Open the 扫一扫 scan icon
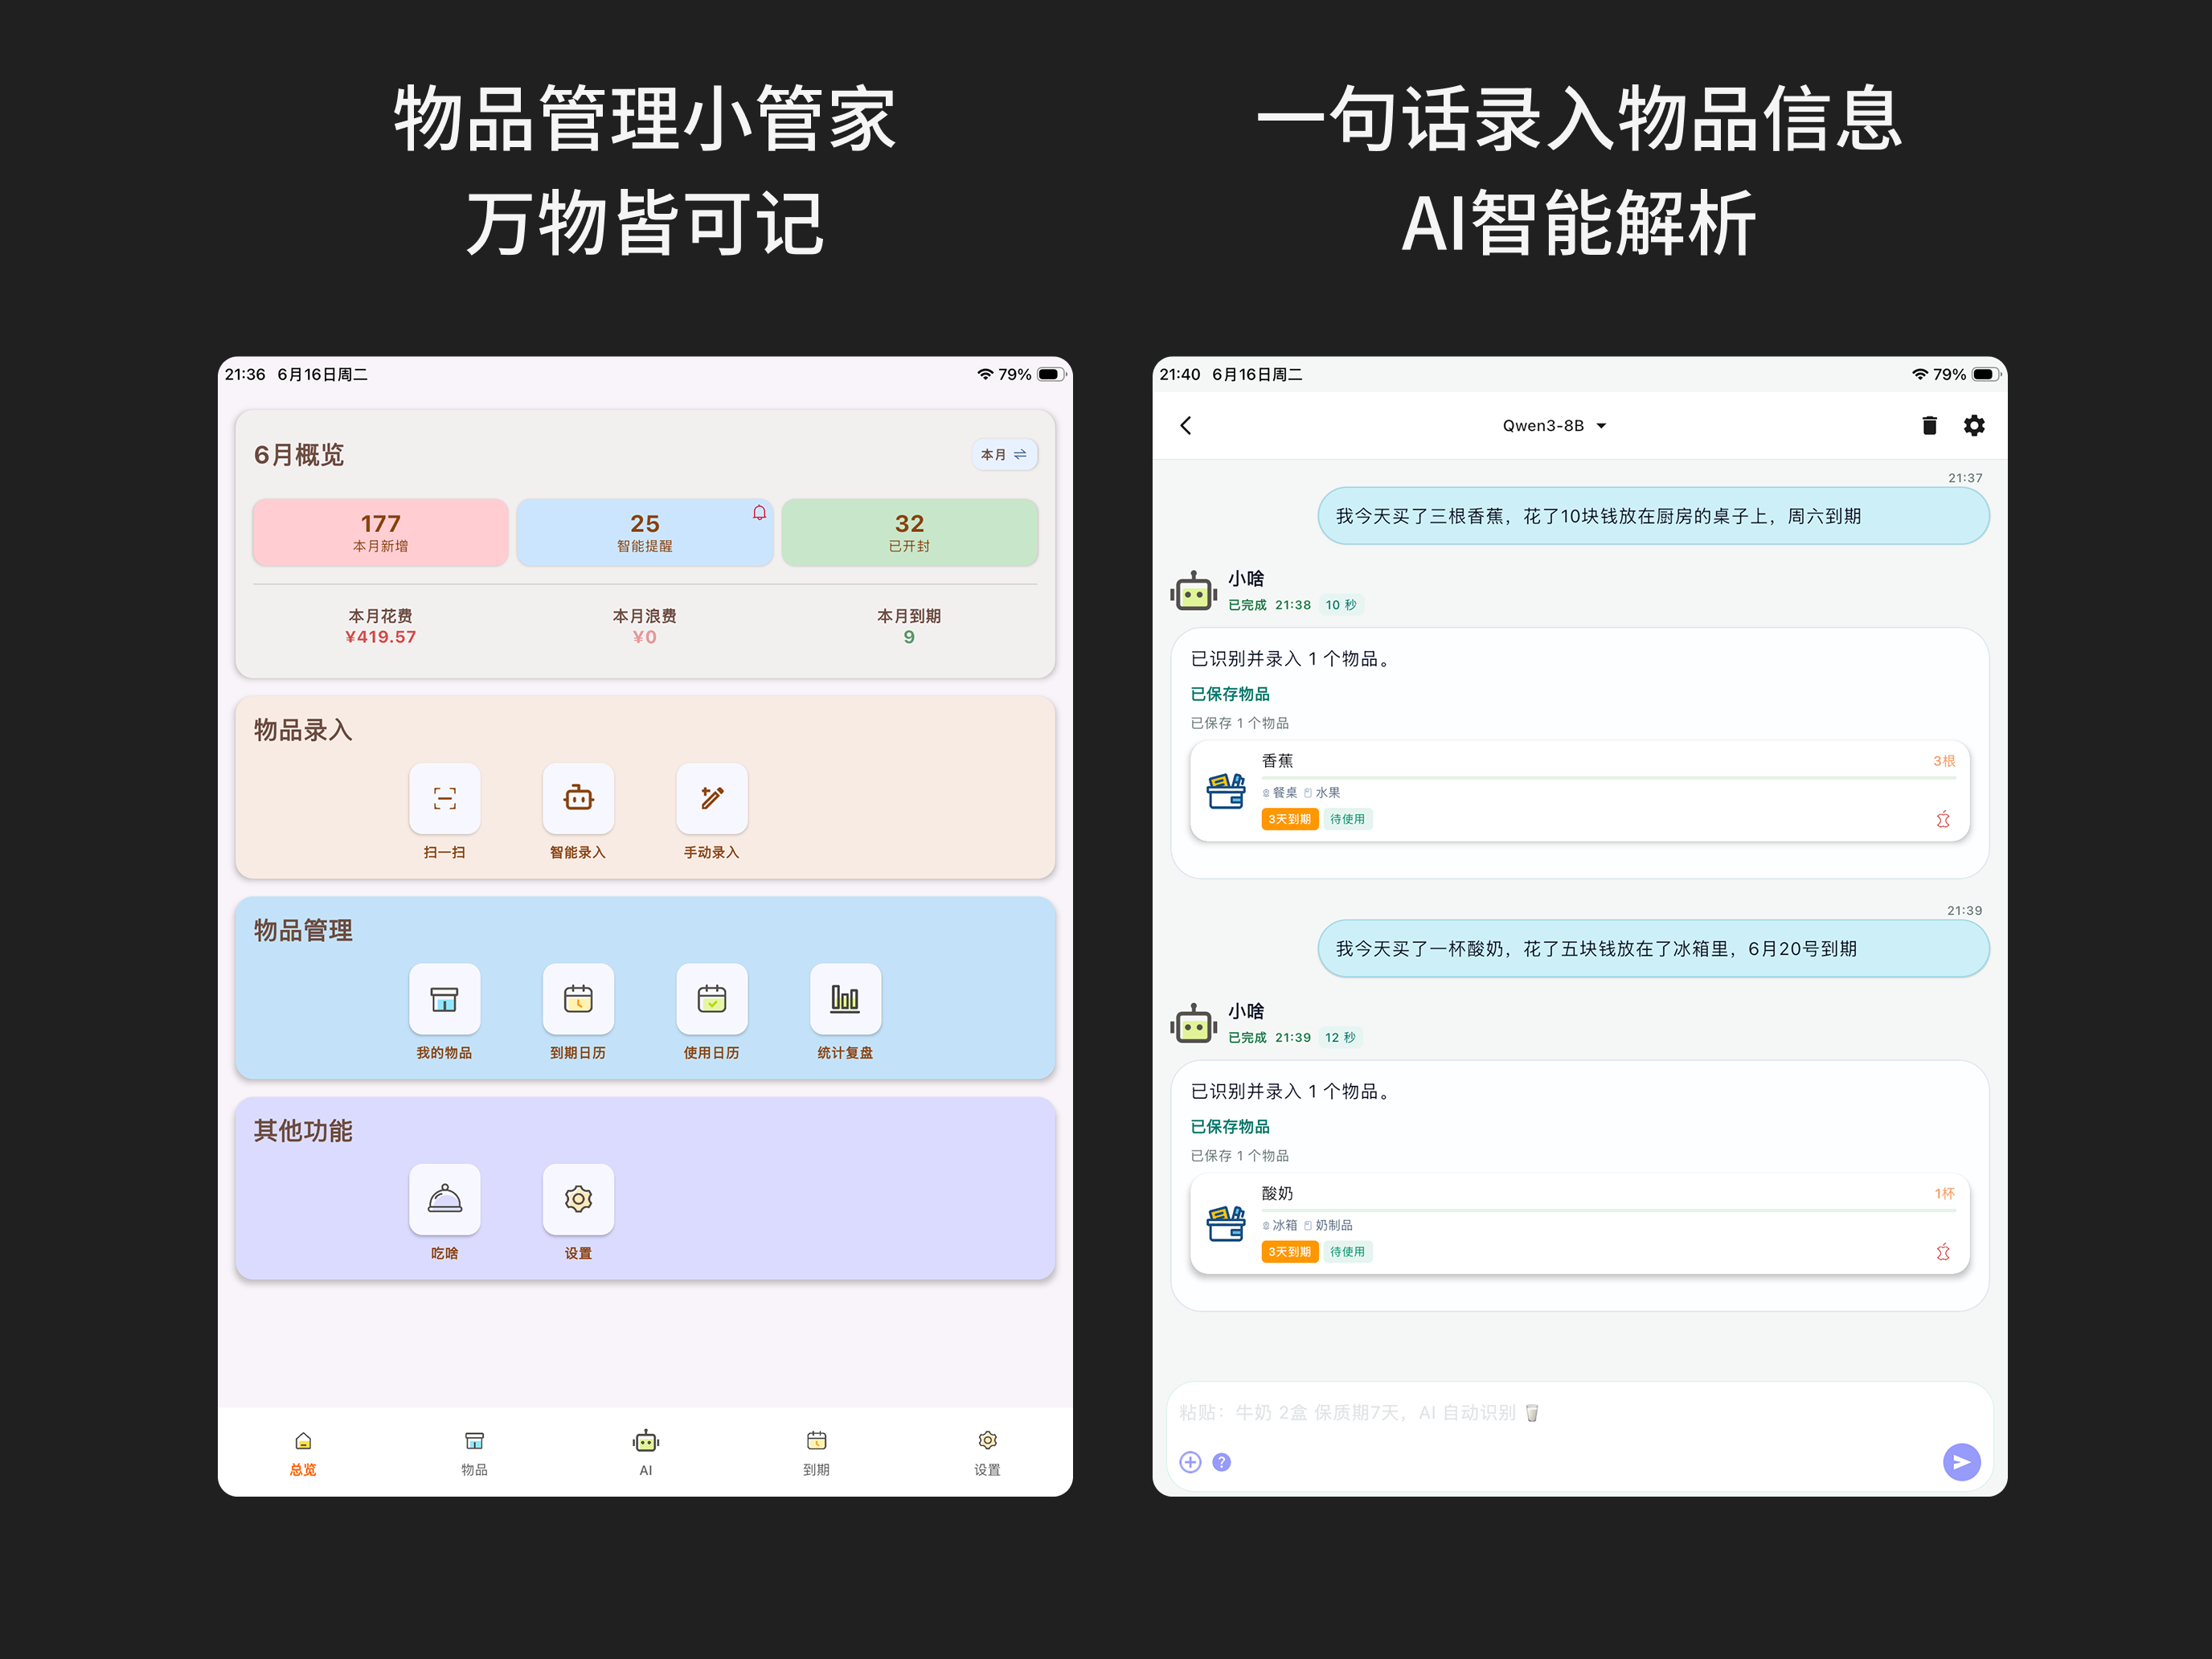2212x1659 pixels. tap(444, 798)
